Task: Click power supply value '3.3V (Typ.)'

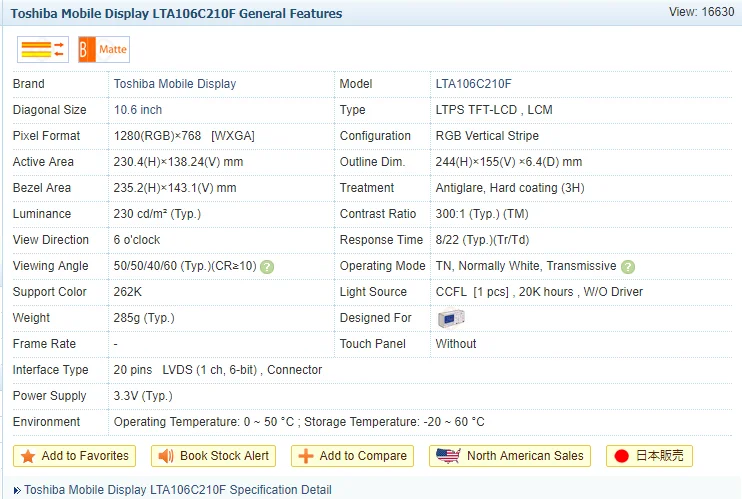Action: pos(143,396)
